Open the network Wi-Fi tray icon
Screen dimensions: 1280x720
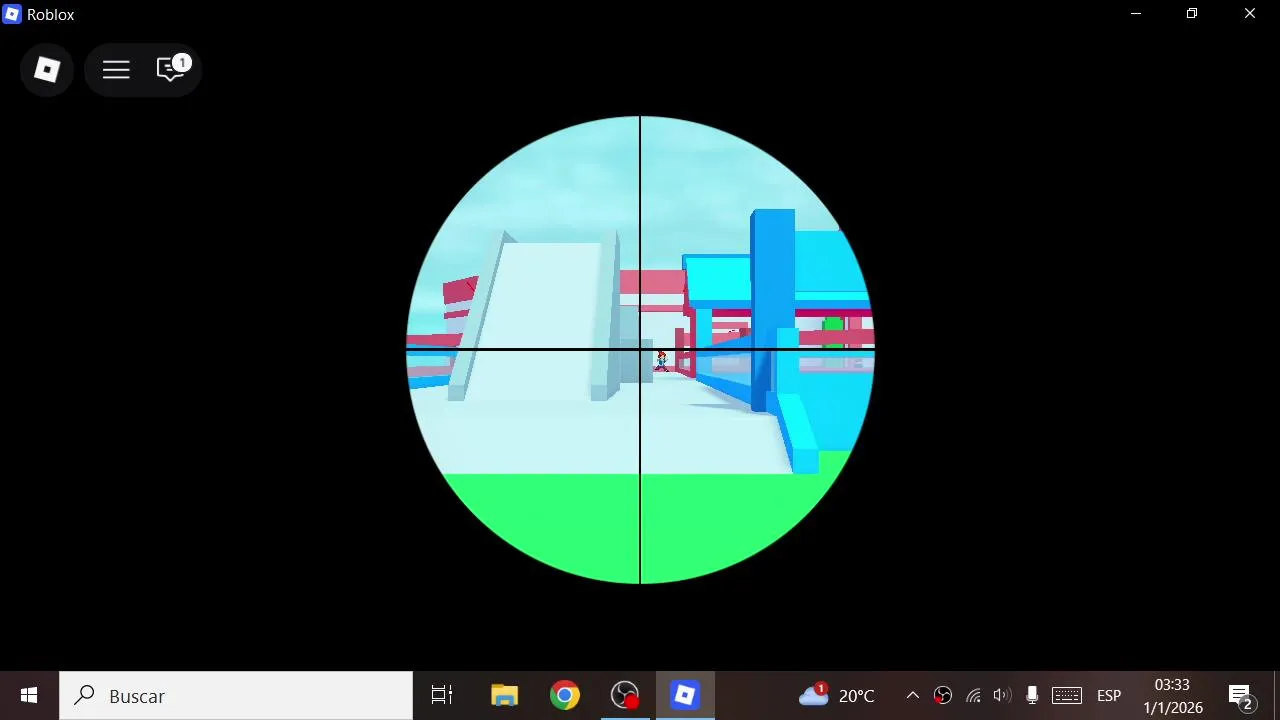[x=972, y=695]
